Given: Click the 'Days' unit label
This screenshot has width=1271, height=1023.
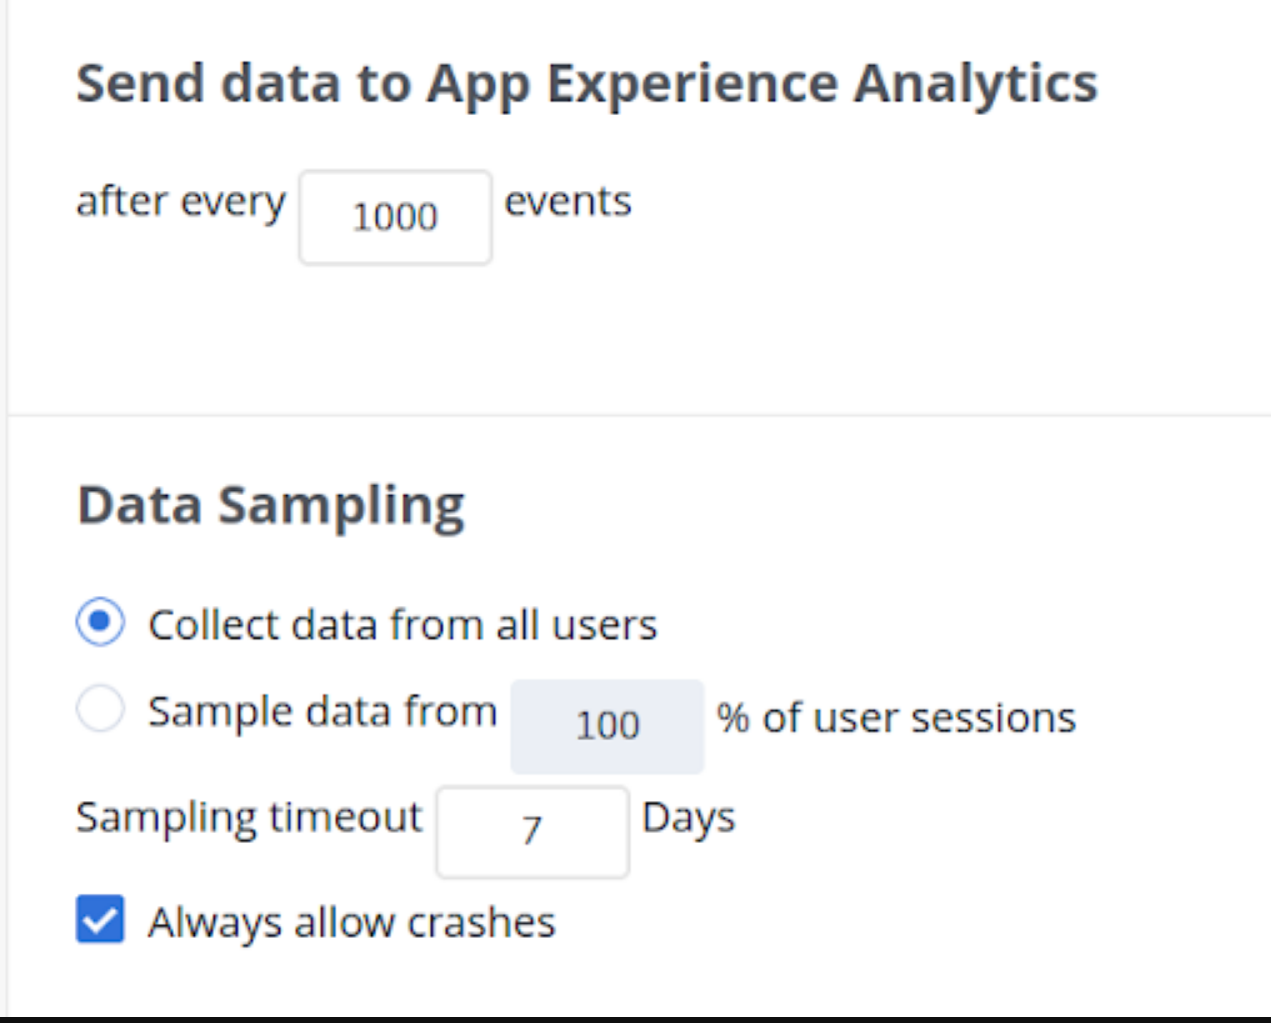Looking at the screenshot, I should (x=688, y=818).
